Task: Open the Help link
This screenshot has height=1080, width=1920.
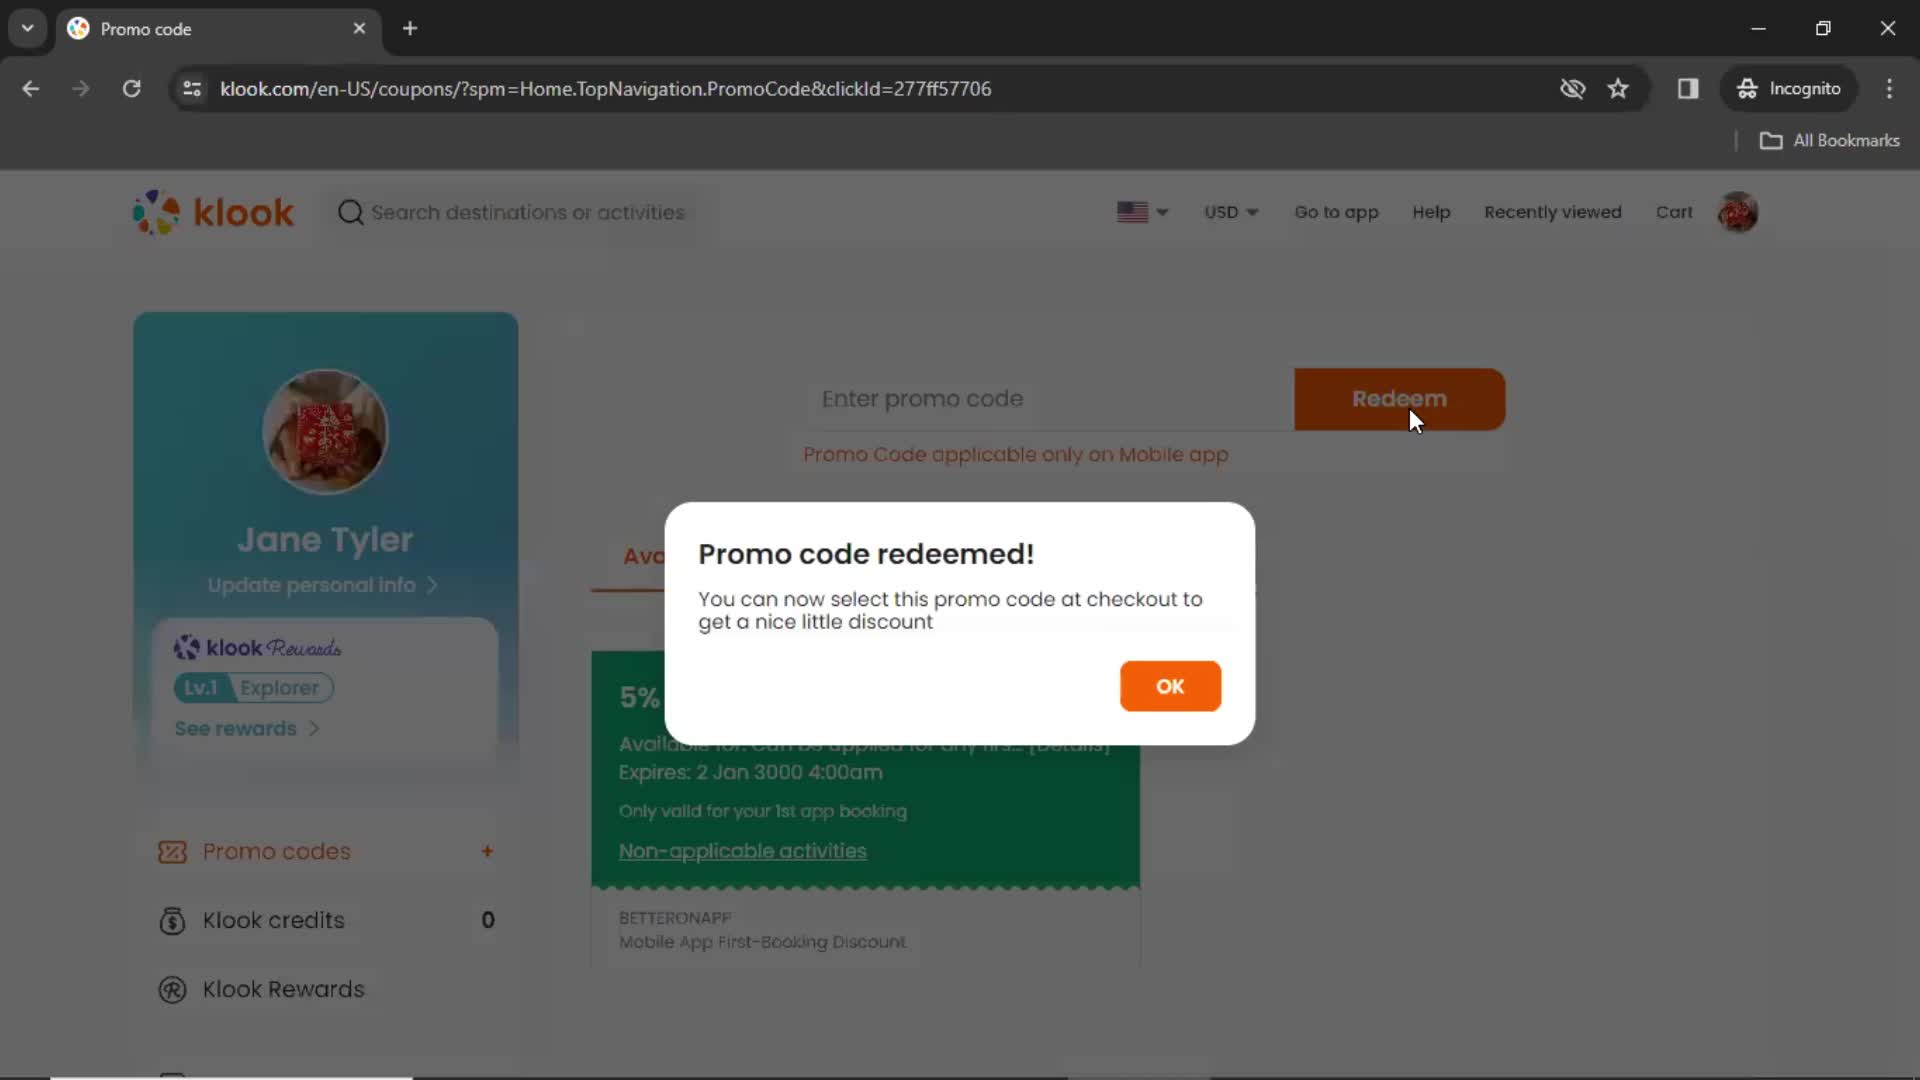Action: [1431, 212]
